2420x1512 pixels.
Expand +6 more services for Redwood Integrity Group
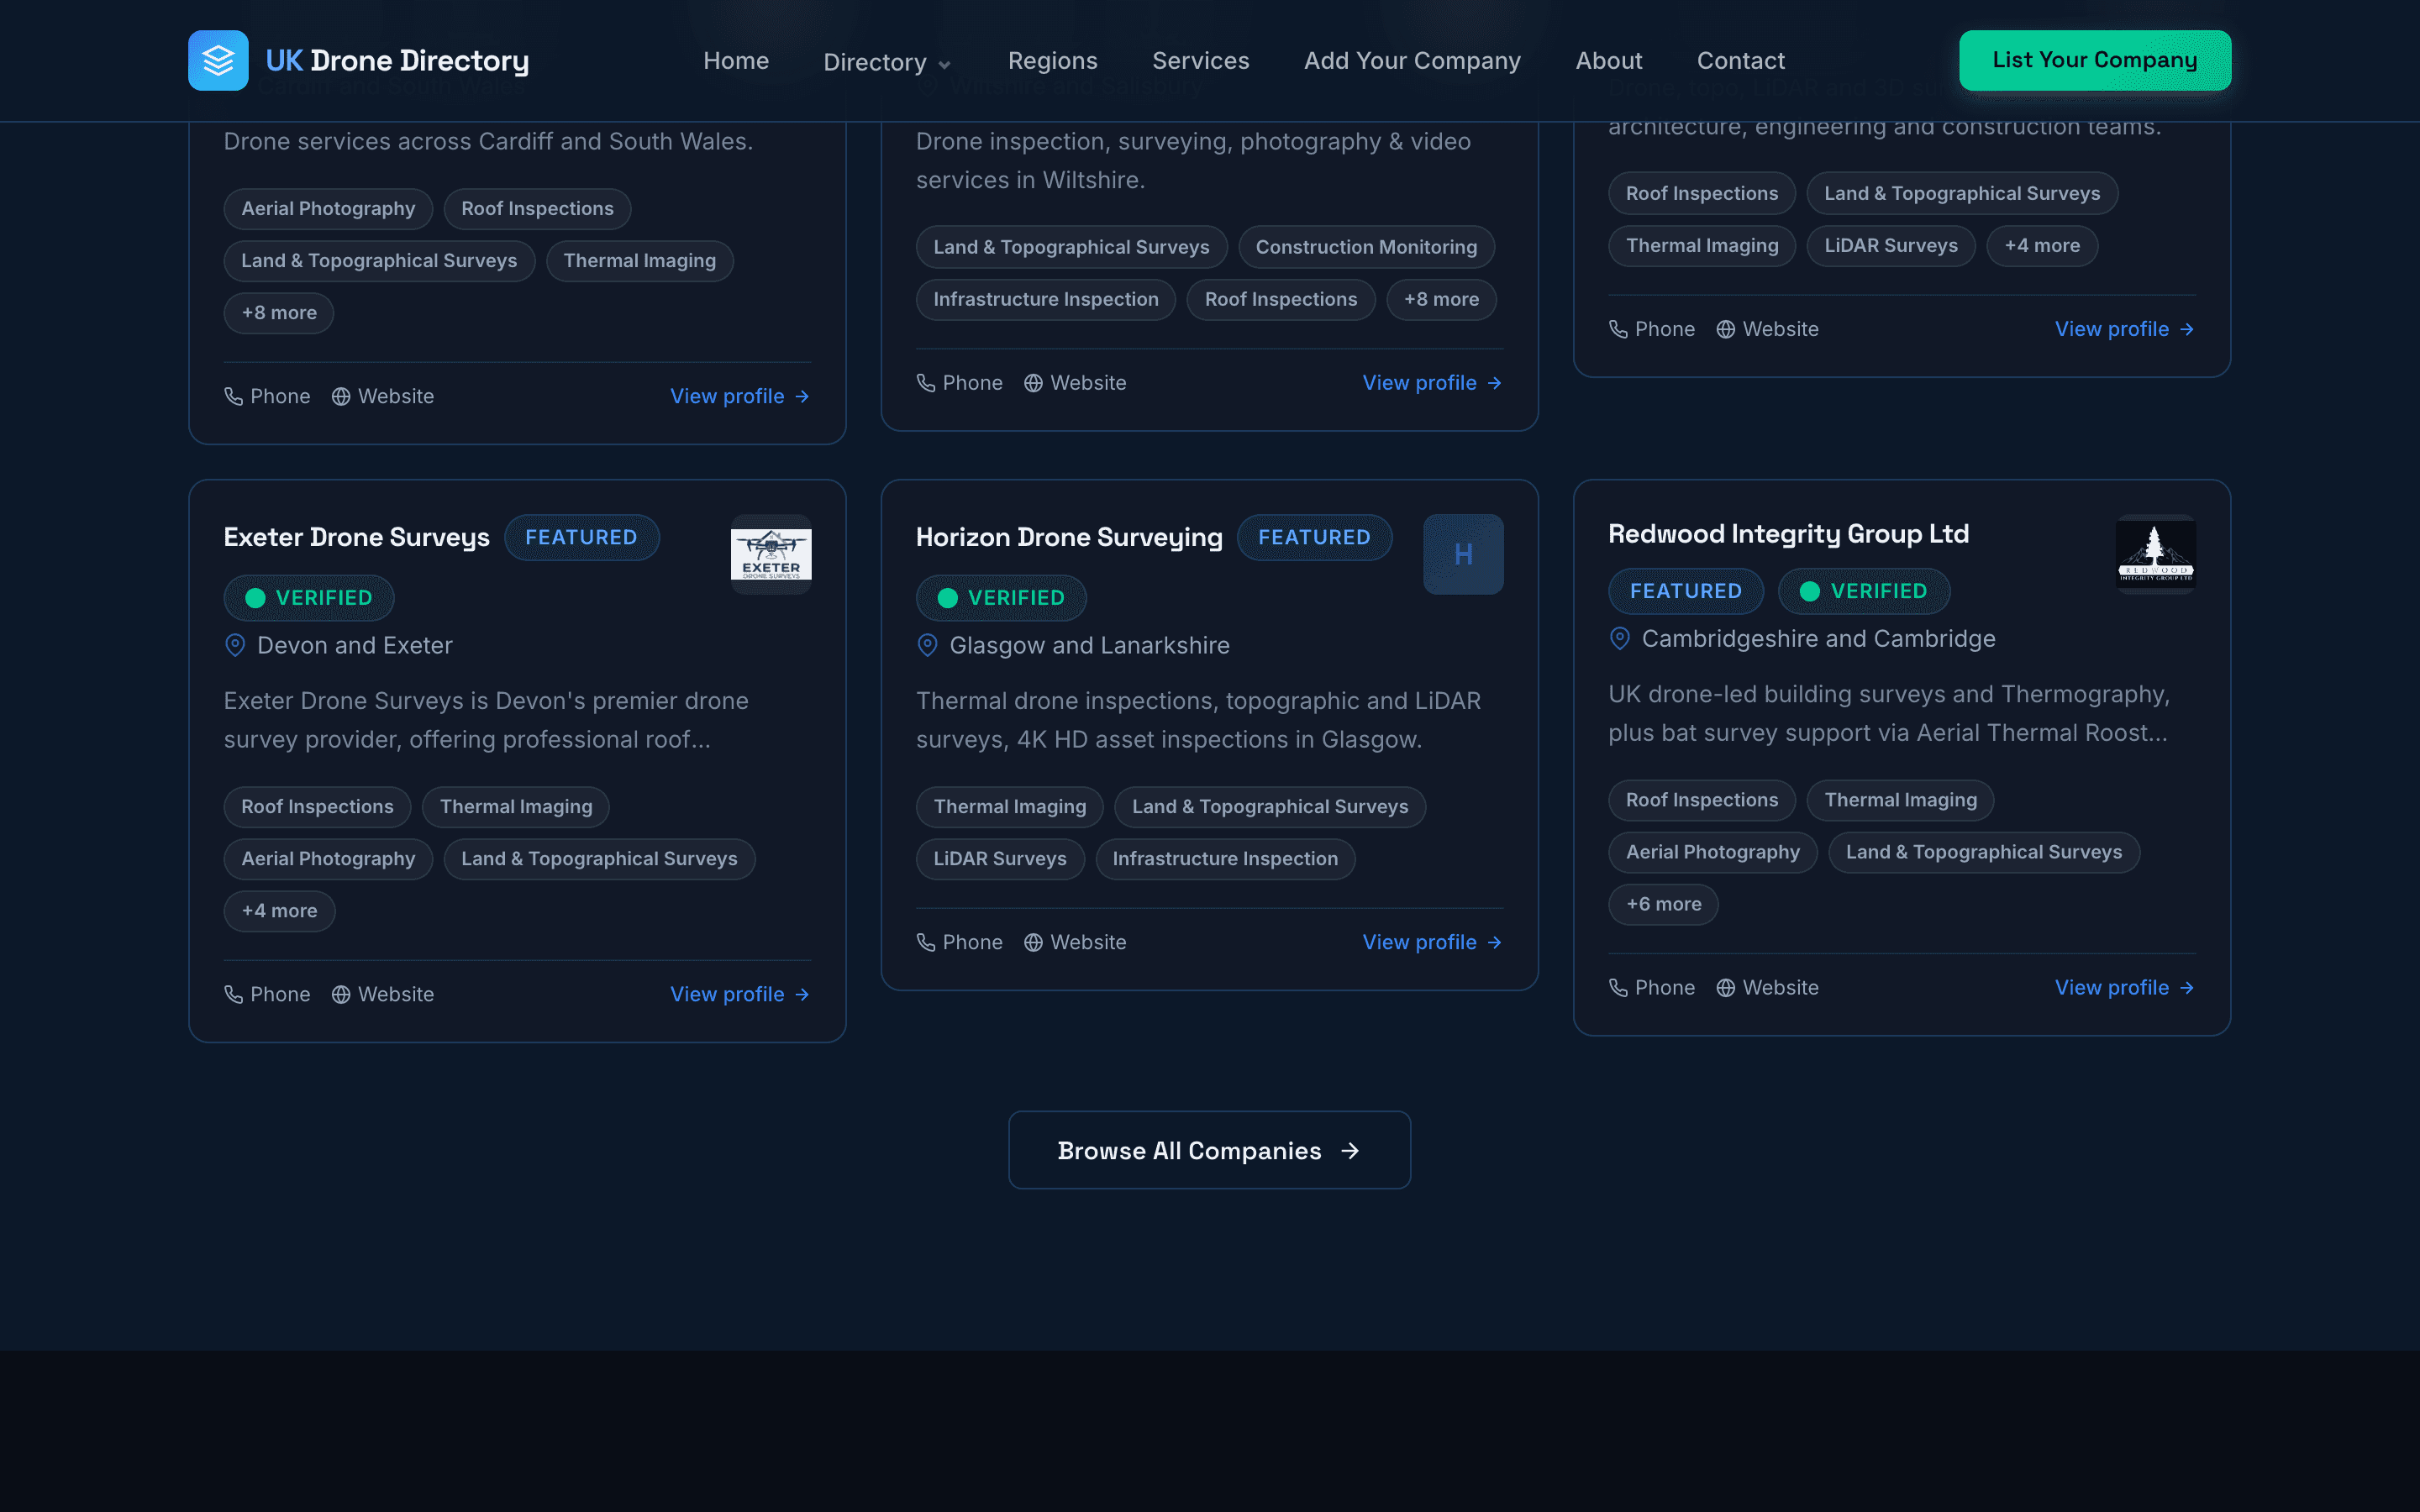(1664, 904)
